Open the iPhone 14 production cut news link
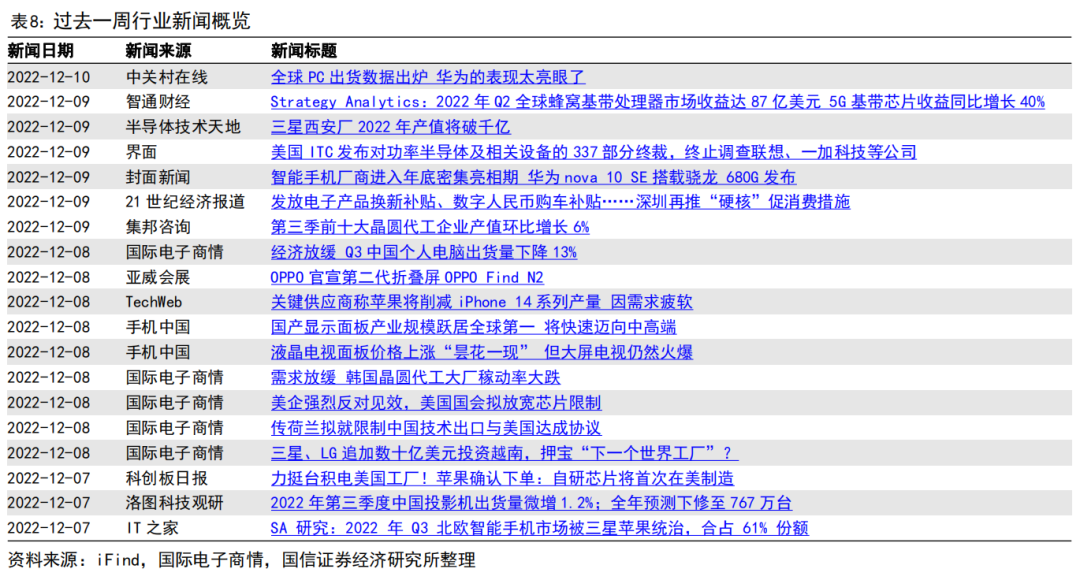This screenshot has width=1080, height=580. (481, 302)
